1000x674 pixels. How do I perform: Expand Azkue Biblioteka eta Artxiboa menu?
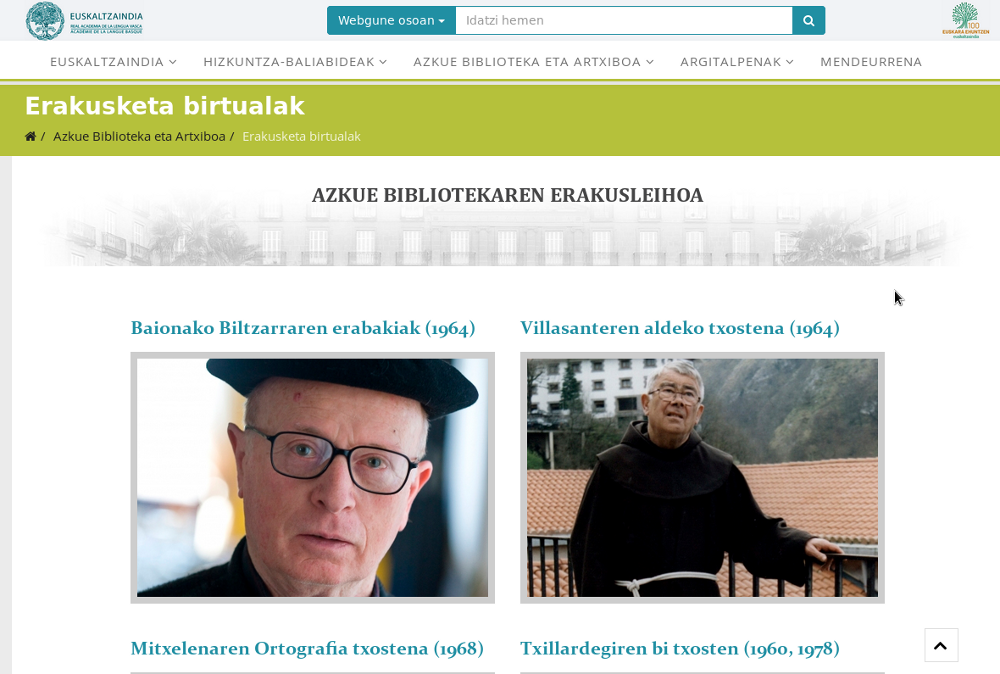[x=533, y=62]
